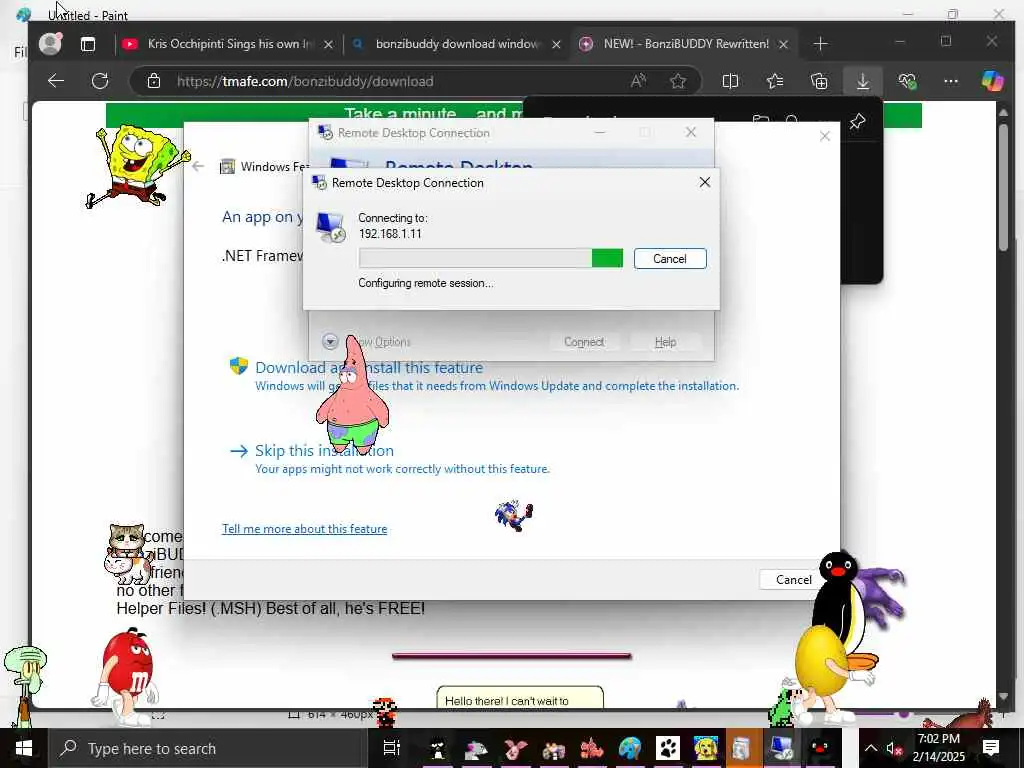
Task: Close the BonziBUDDY Rewritten tab
Action: click(784, 44)
